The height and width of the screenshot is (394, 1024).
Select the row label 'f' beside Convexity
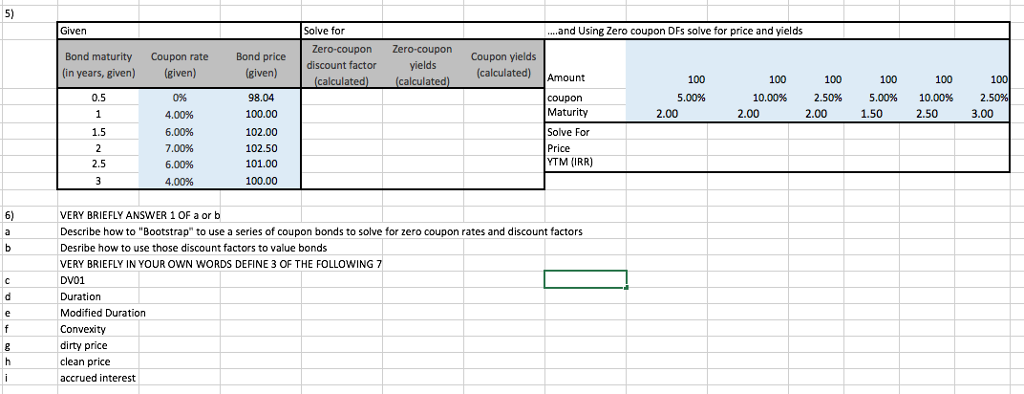point(29,329)
